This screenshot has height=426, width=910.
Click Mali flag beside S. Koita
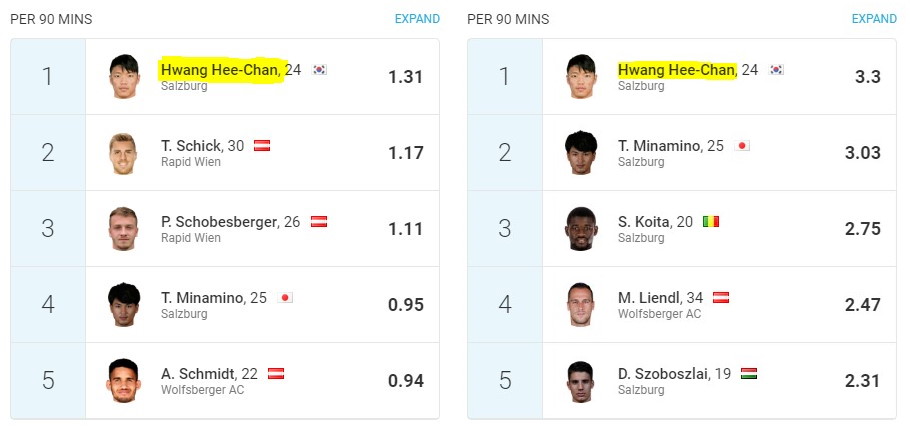click(x=711, y=222)
